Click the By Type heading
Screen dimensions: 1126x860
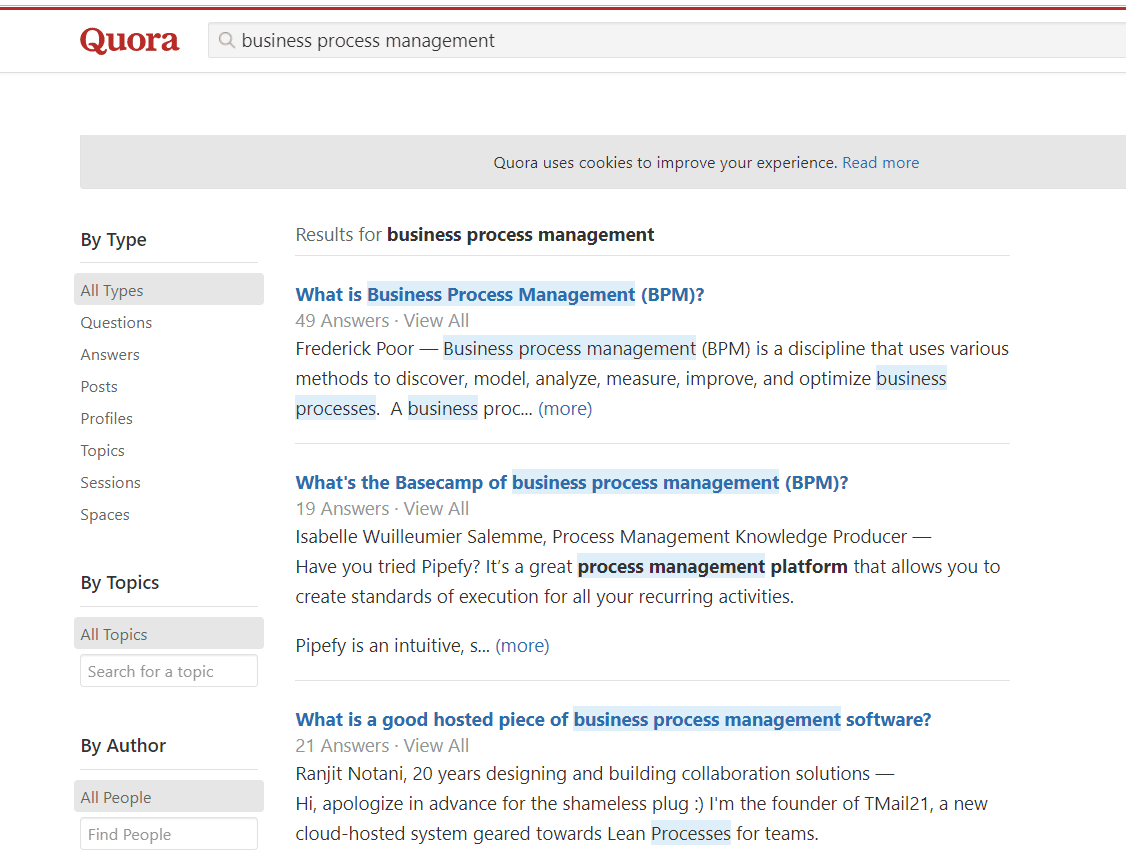113,240
